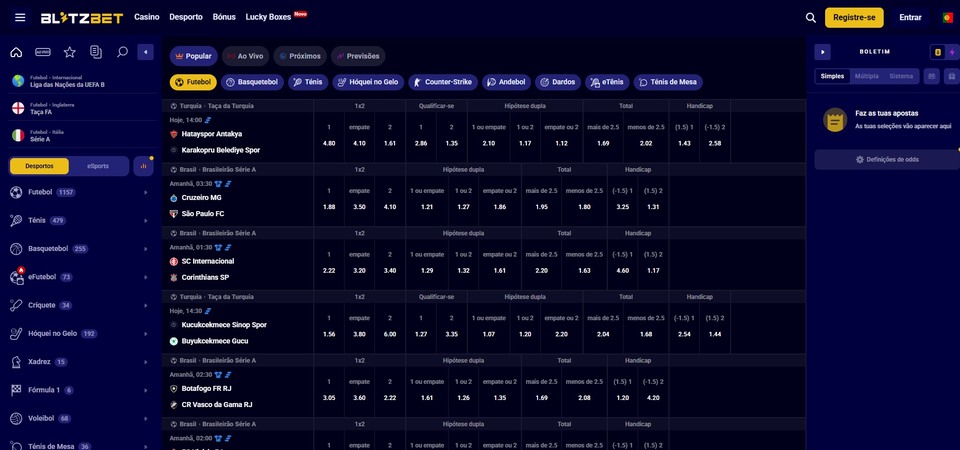Open Desporto in top menu
Image resolution: width=960 pixels, height=450 pixels.
[x=186, y=17]
